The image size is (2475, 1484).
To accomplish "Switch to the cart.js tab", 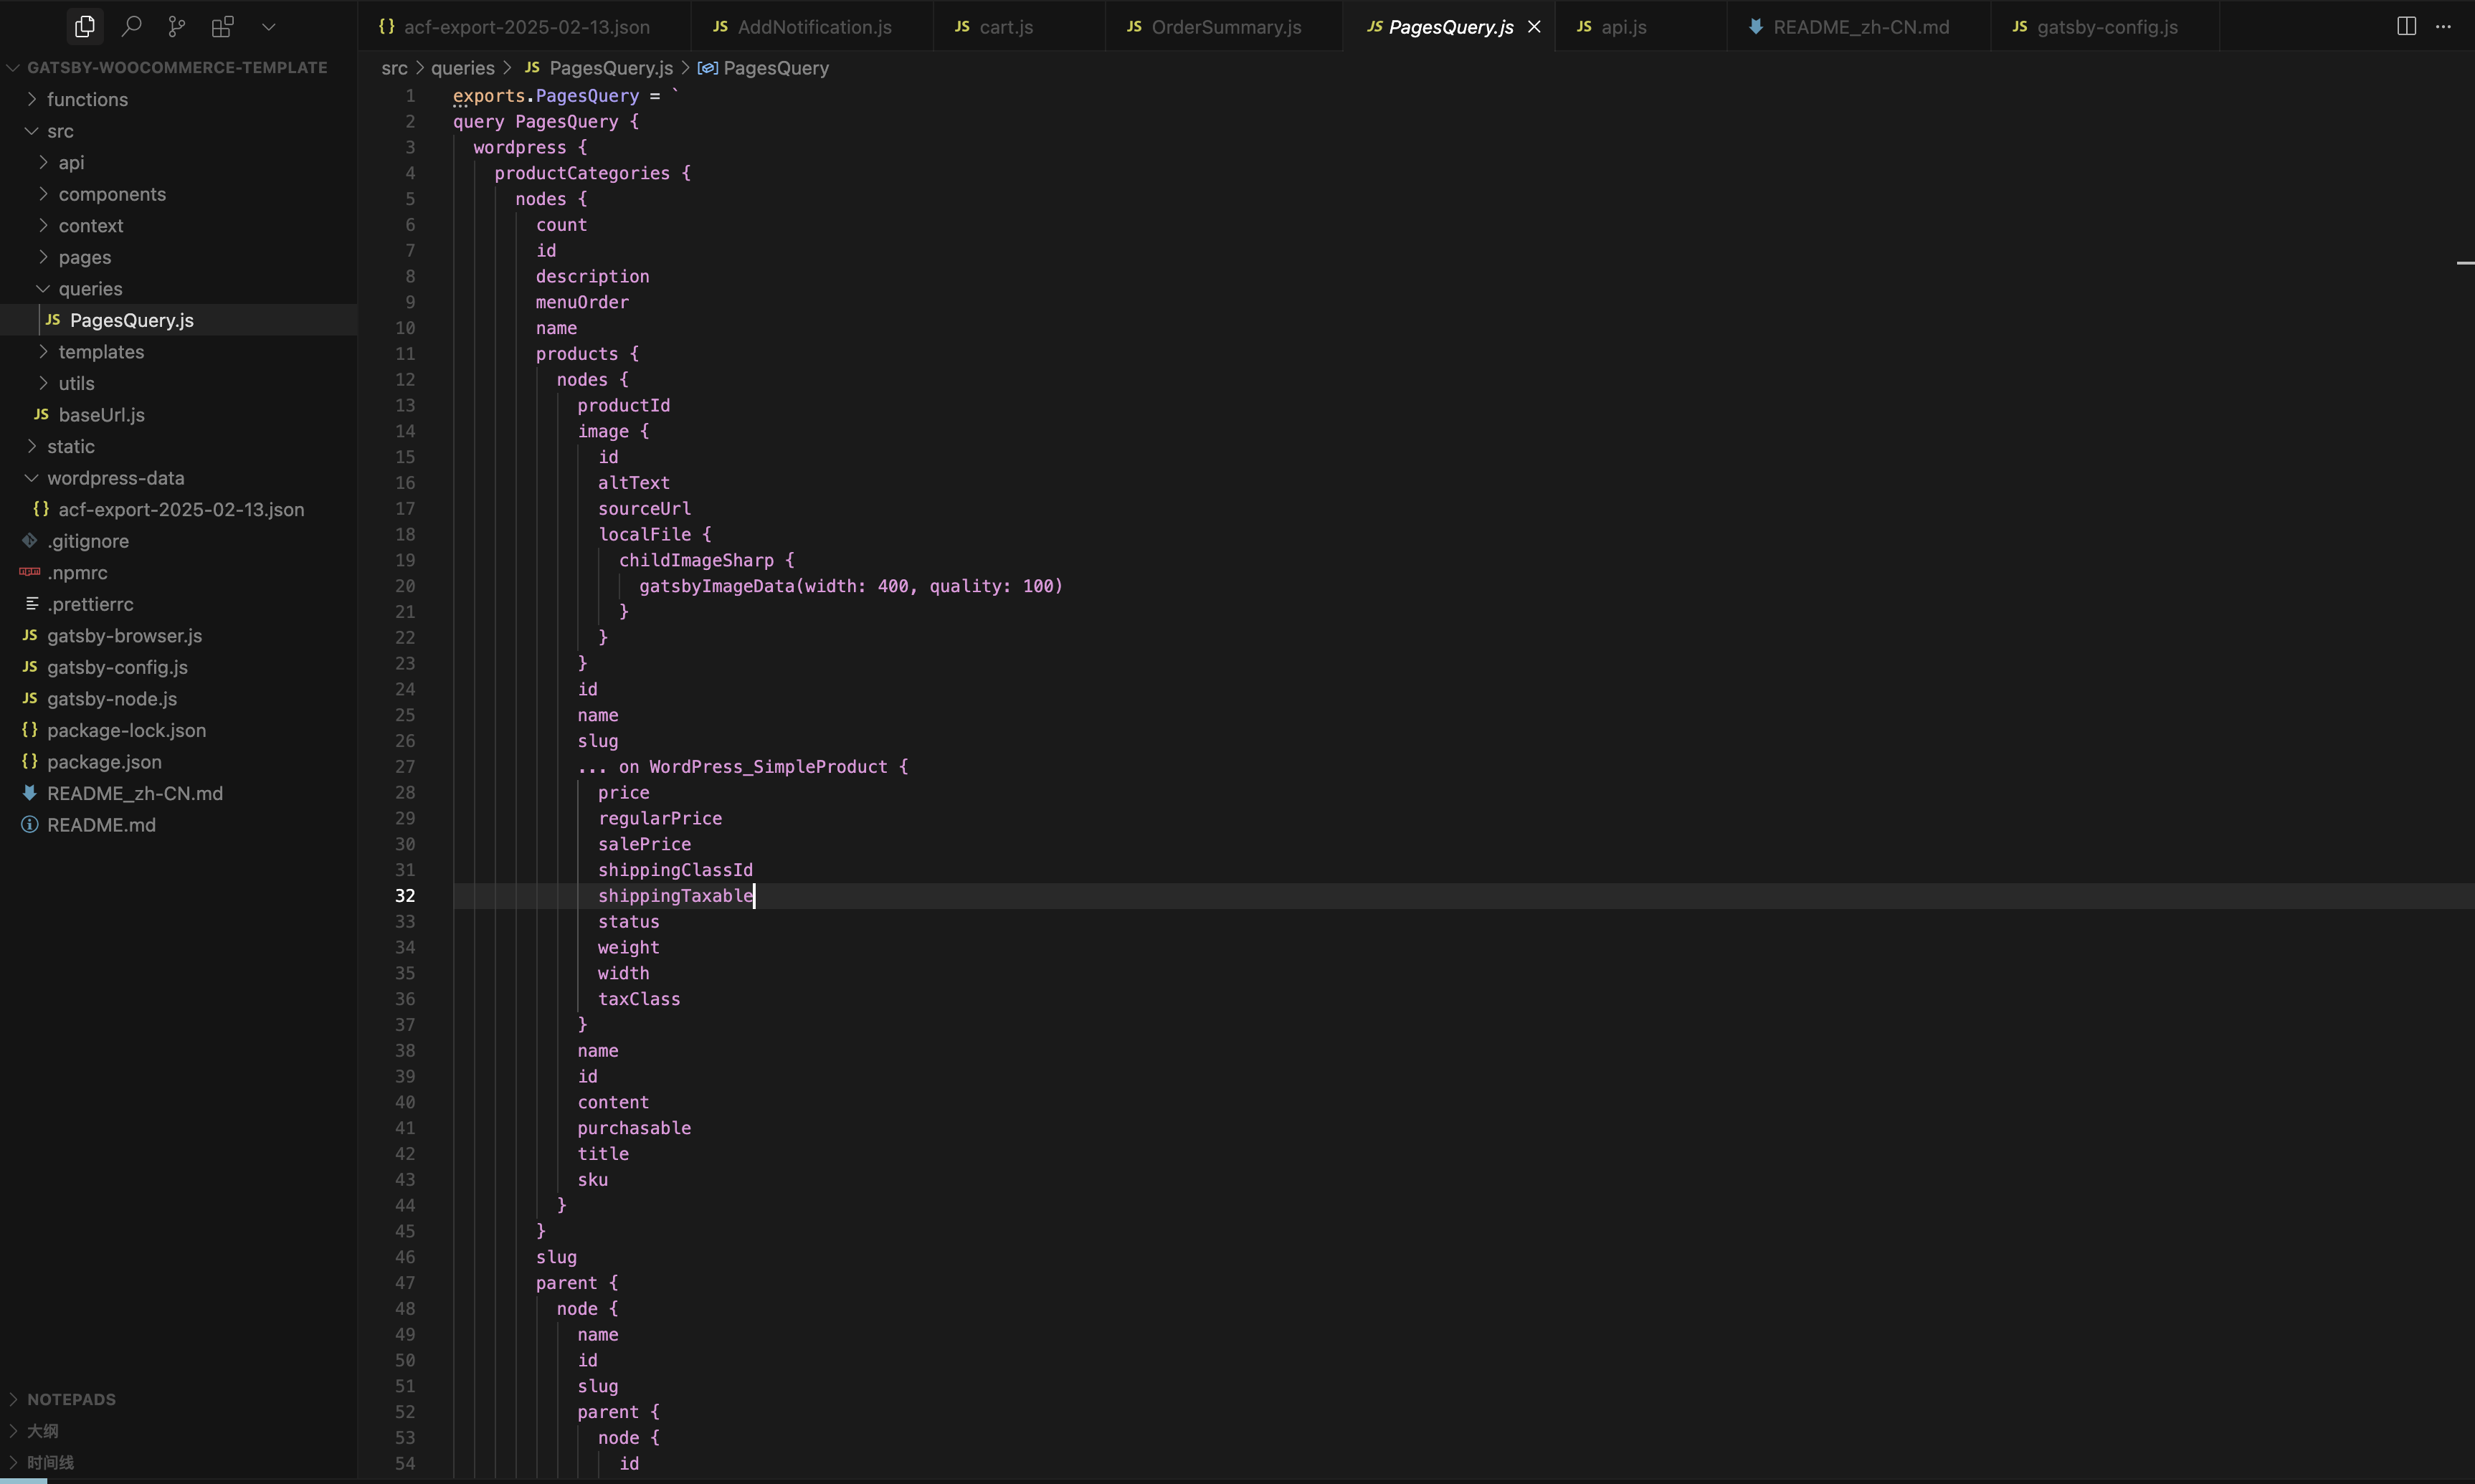I will [1005, 27].
